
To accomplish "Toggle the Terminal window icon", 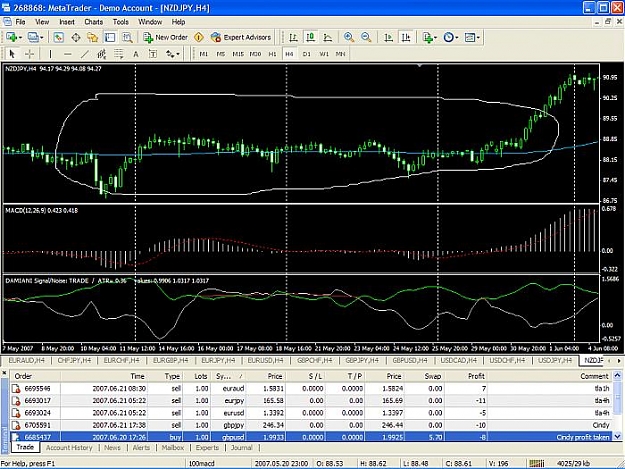I will (x=110, y=37).
